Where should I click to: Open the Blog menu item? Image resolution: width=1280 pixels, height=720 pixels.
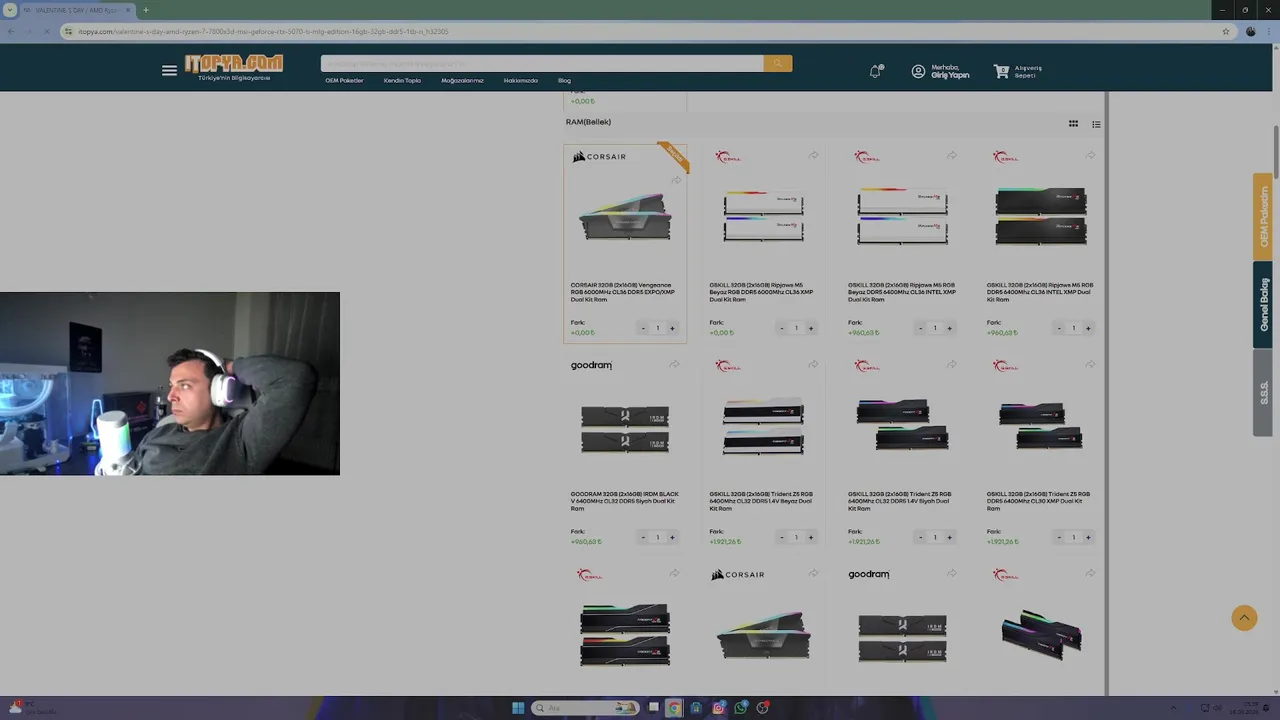click(564, 80)
